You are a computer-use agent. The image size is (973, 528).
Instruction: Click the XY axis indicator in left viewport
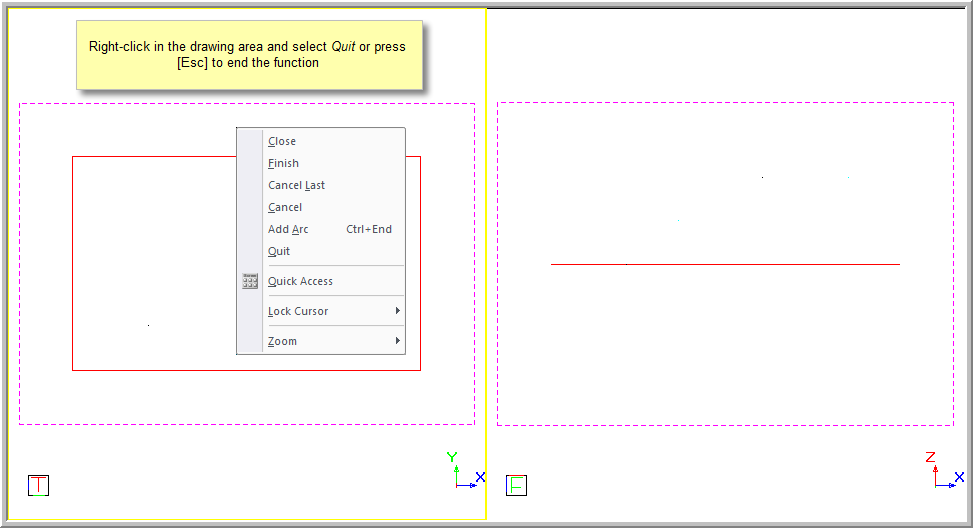(464, 472)
